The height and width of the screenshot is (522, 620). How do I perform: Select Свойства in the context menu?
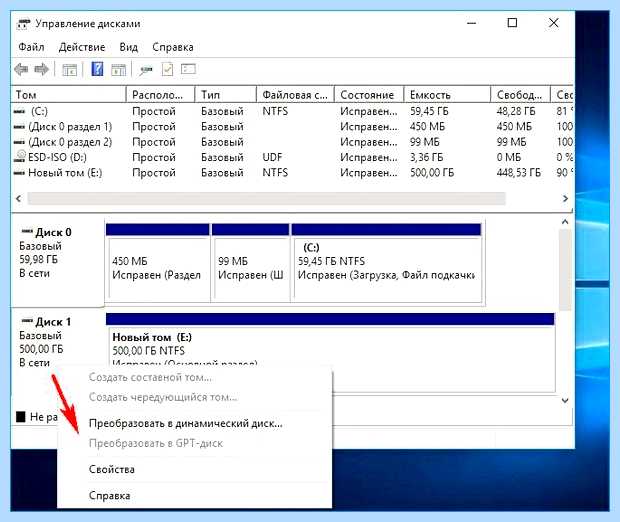[x=112, y=469]
